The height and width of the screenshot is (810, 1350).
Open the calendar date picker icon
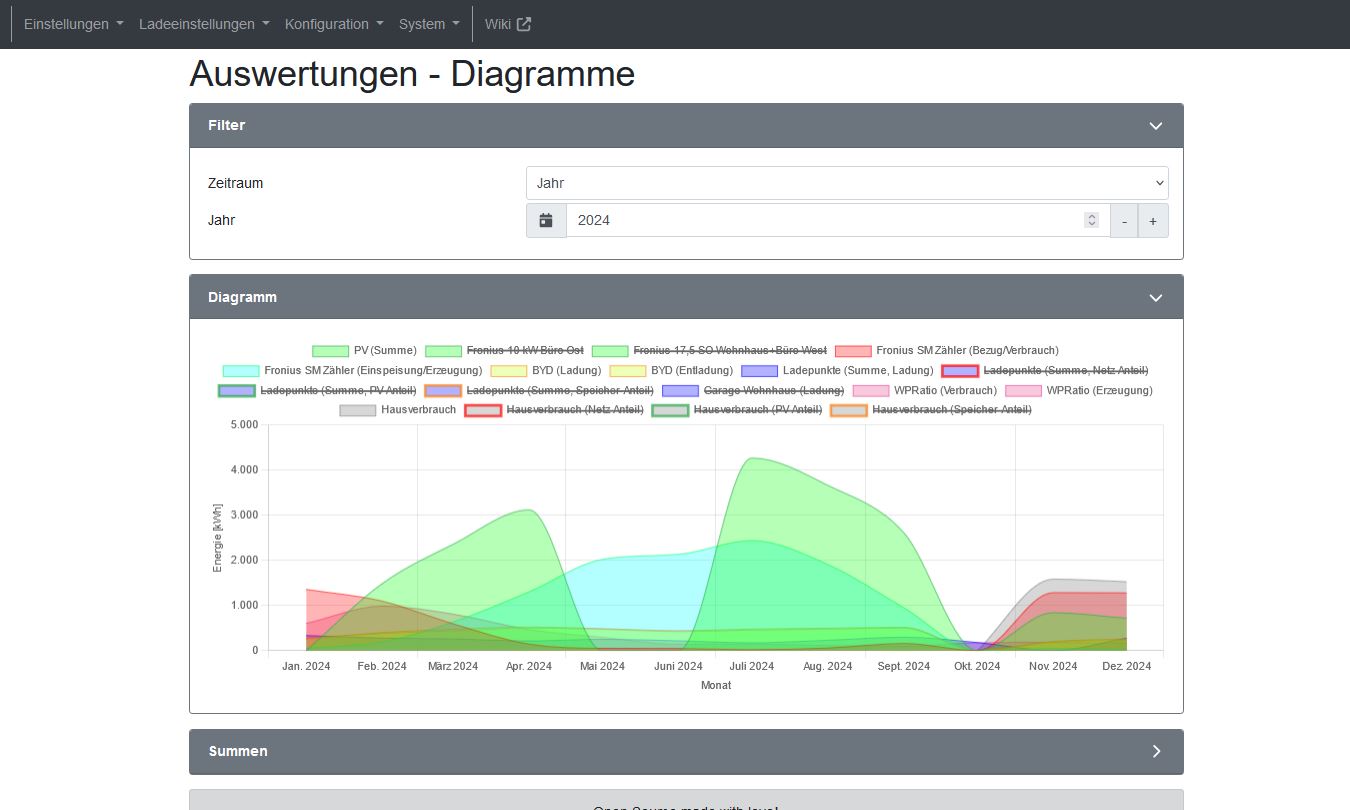[545, 220]
